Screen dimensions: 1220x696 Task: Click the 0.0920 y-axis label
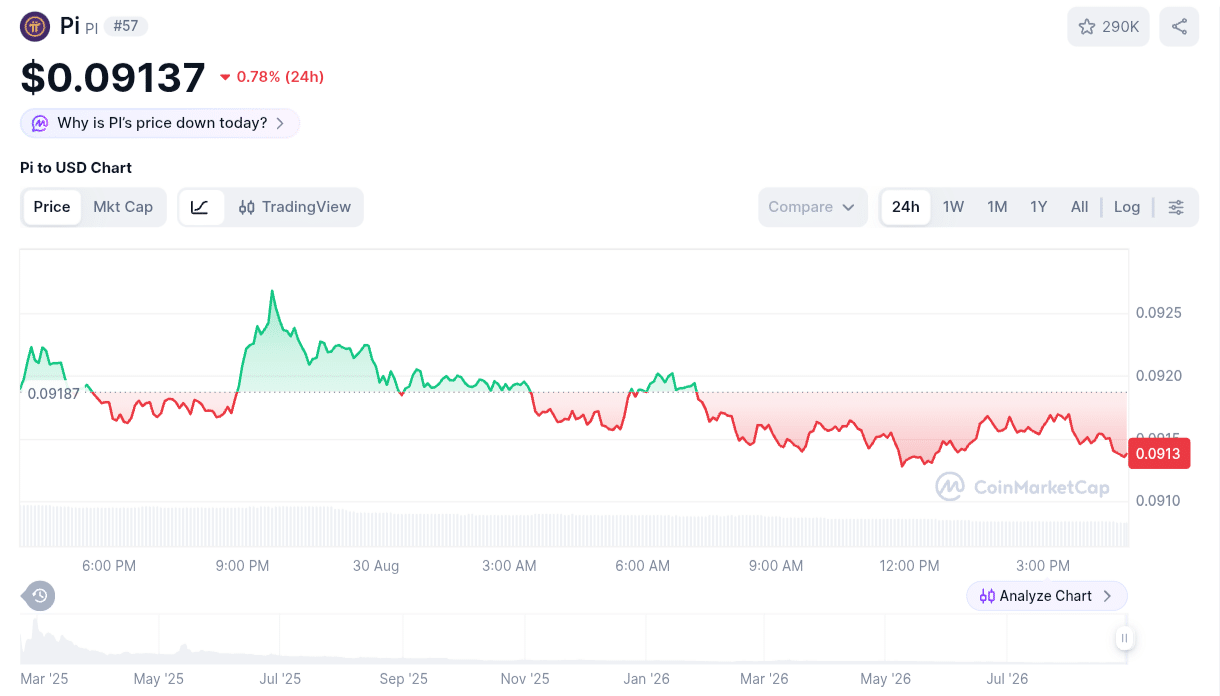(x=1159, y=376)
